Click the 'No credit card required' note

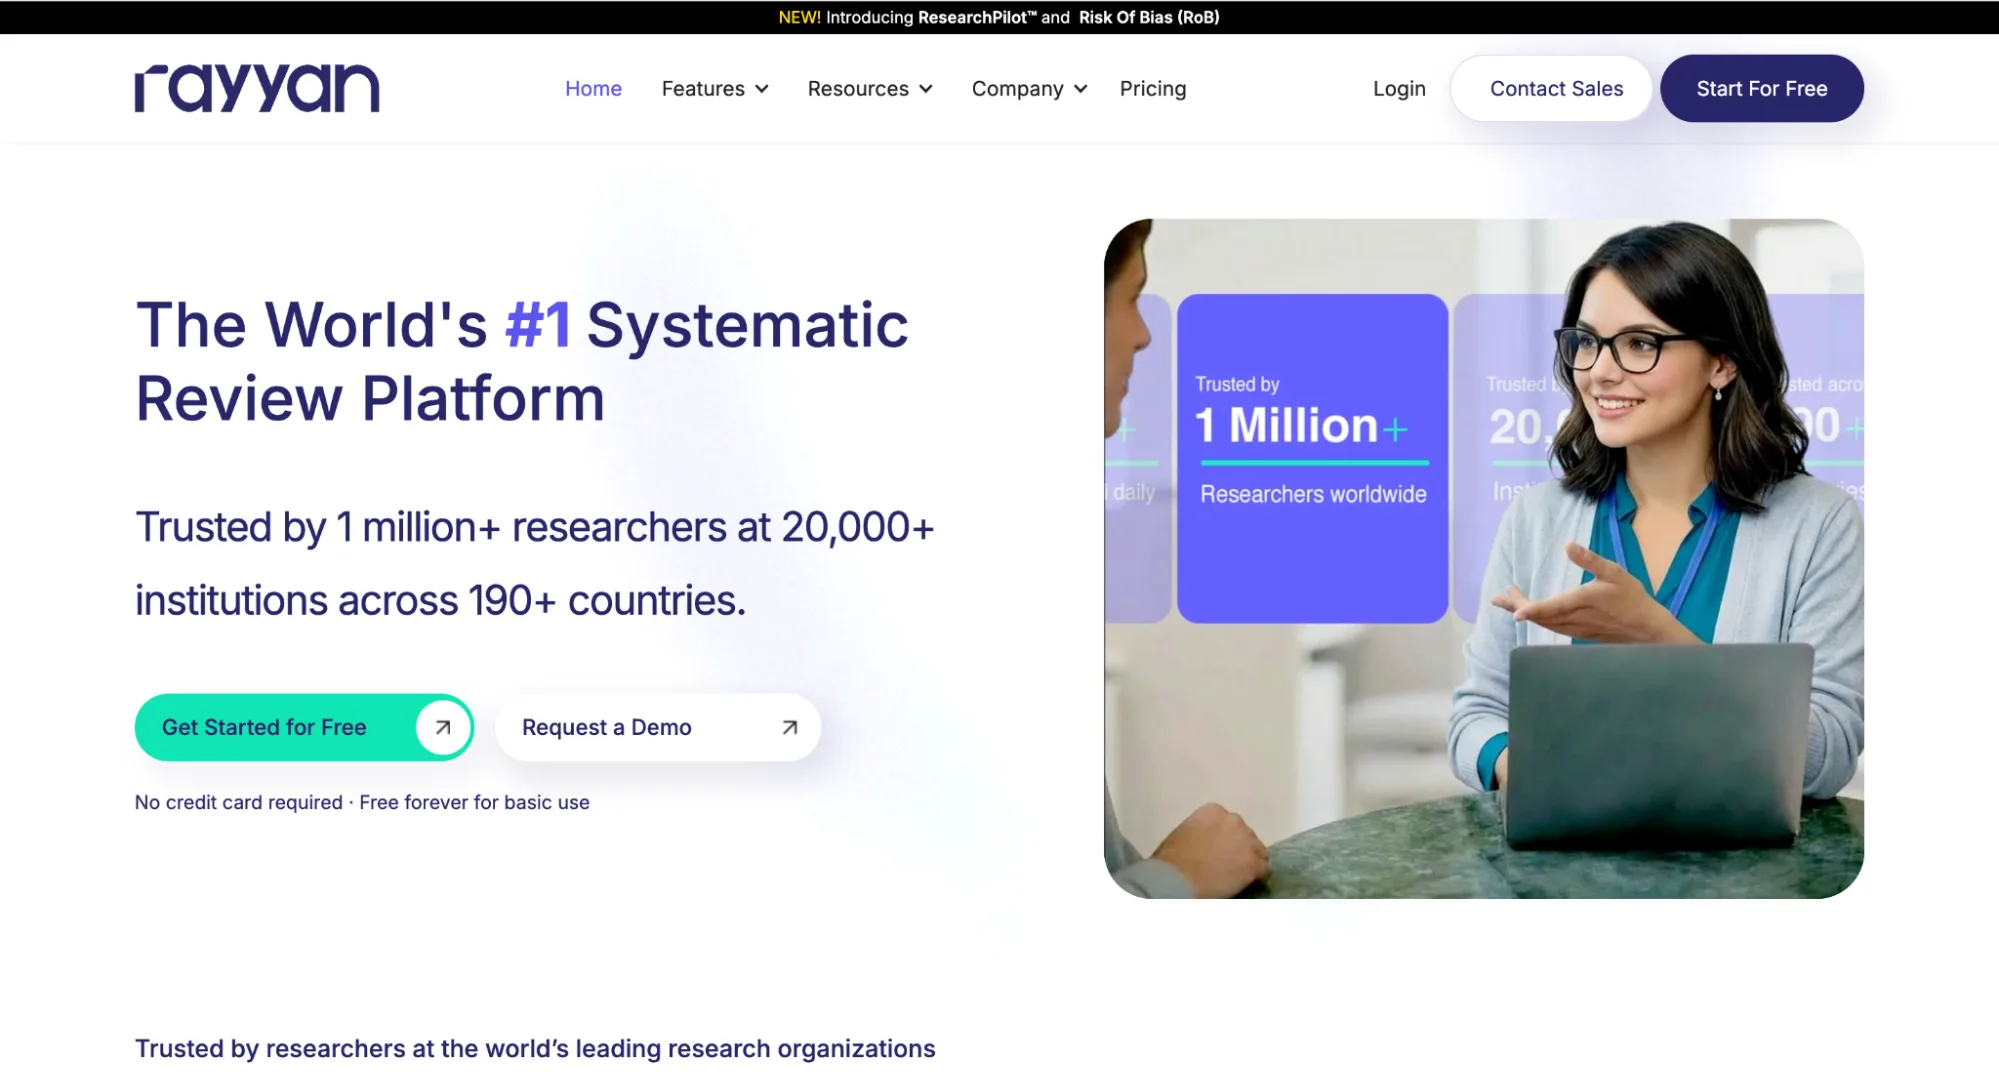pyautogui.click(x=239, y=802)
